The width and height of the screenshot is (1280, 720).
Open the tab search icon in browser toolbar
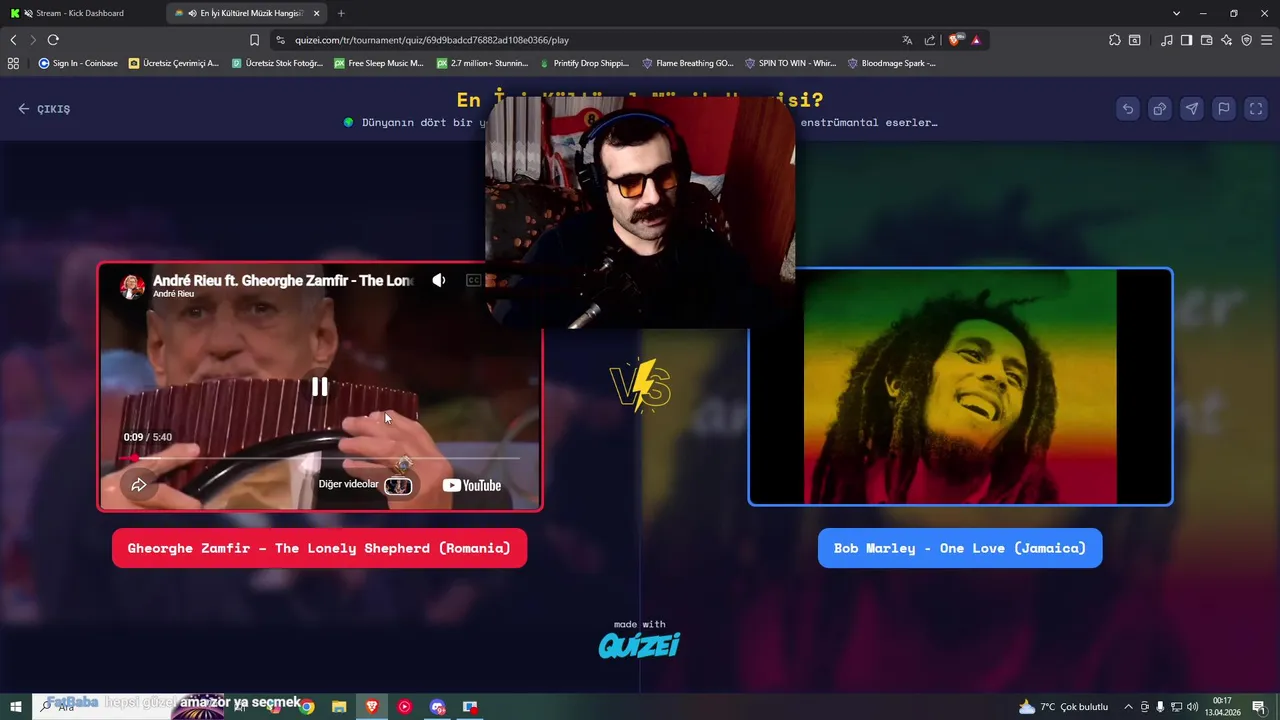click(x=1135, y=40)
